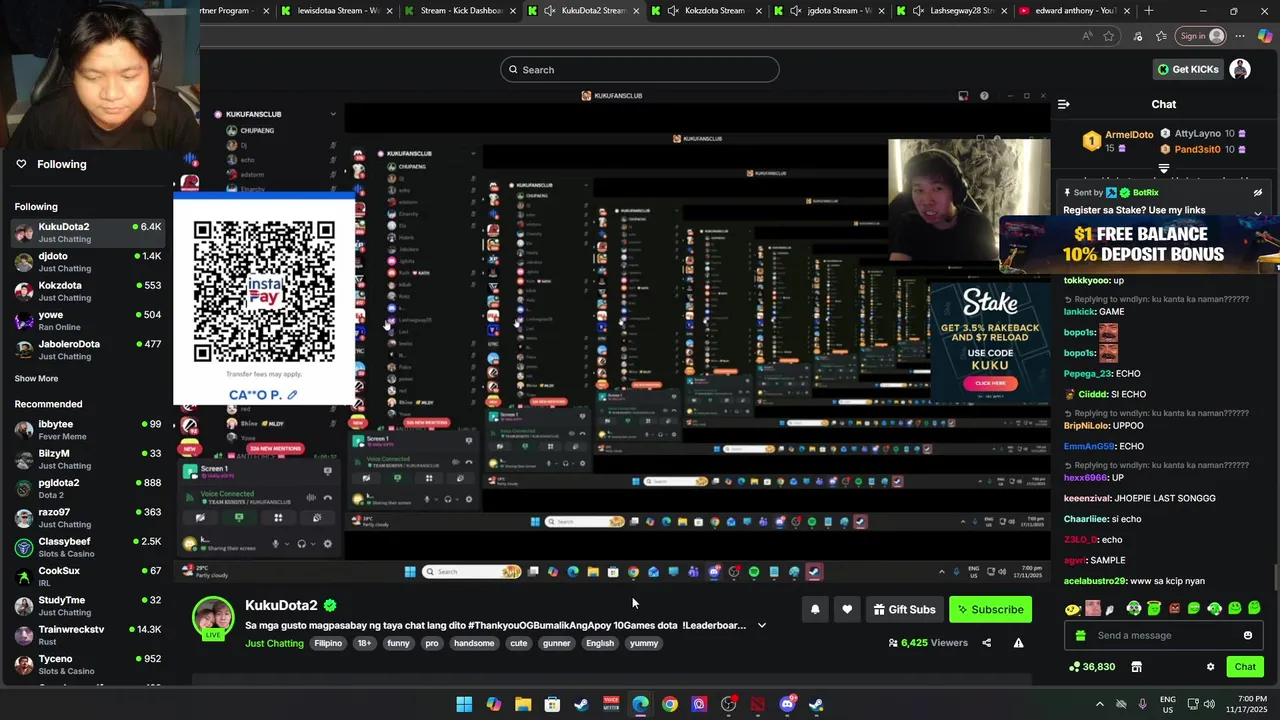Unmute the Lashsegway28 Stream tab
This screenshot has width=1280, height=720.
(918, 11)
